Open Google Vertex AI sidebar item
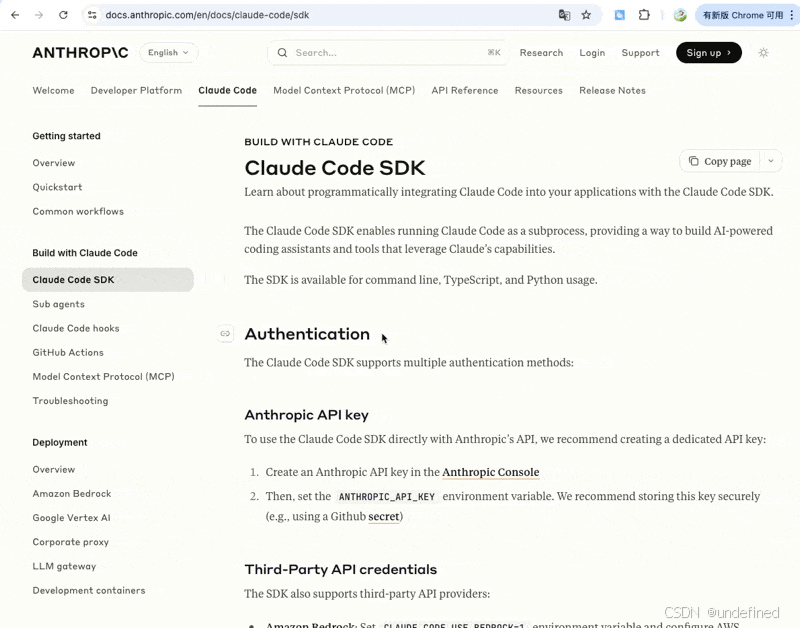 tap(71, 518)
